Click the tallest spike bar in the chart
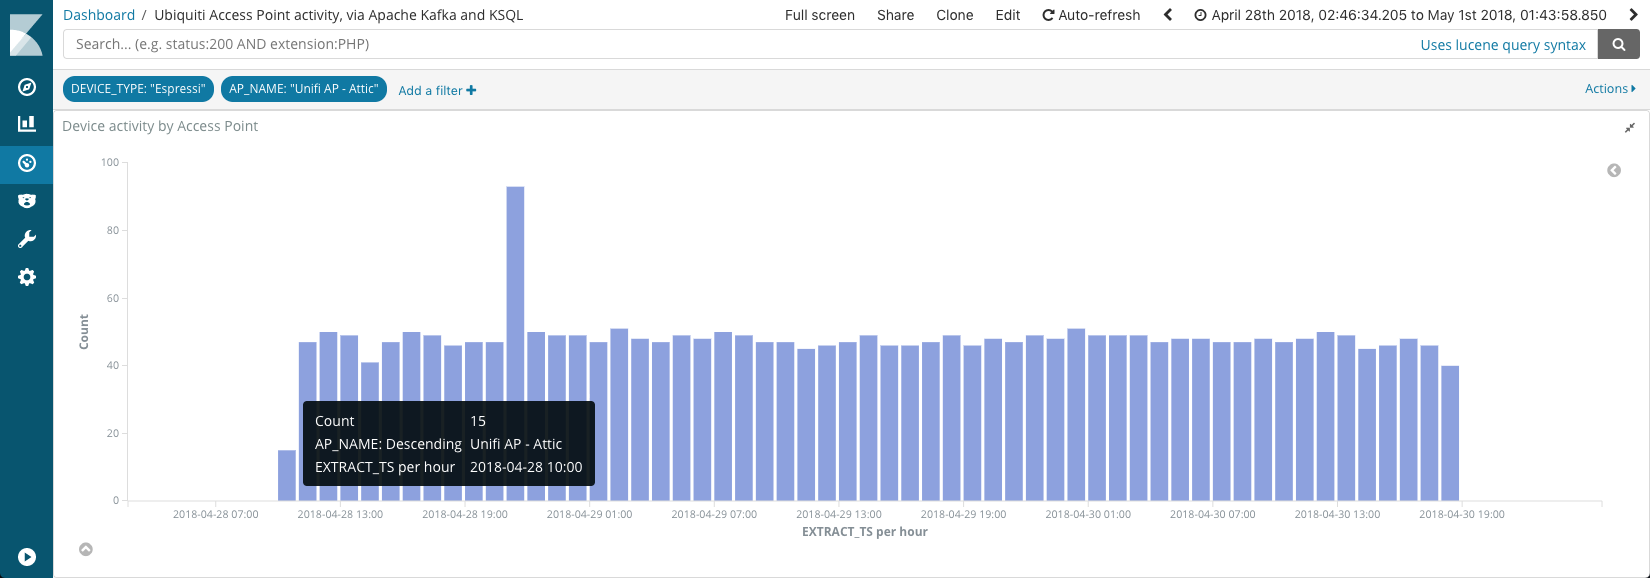 pyautogui.click(x=515, y=343)
